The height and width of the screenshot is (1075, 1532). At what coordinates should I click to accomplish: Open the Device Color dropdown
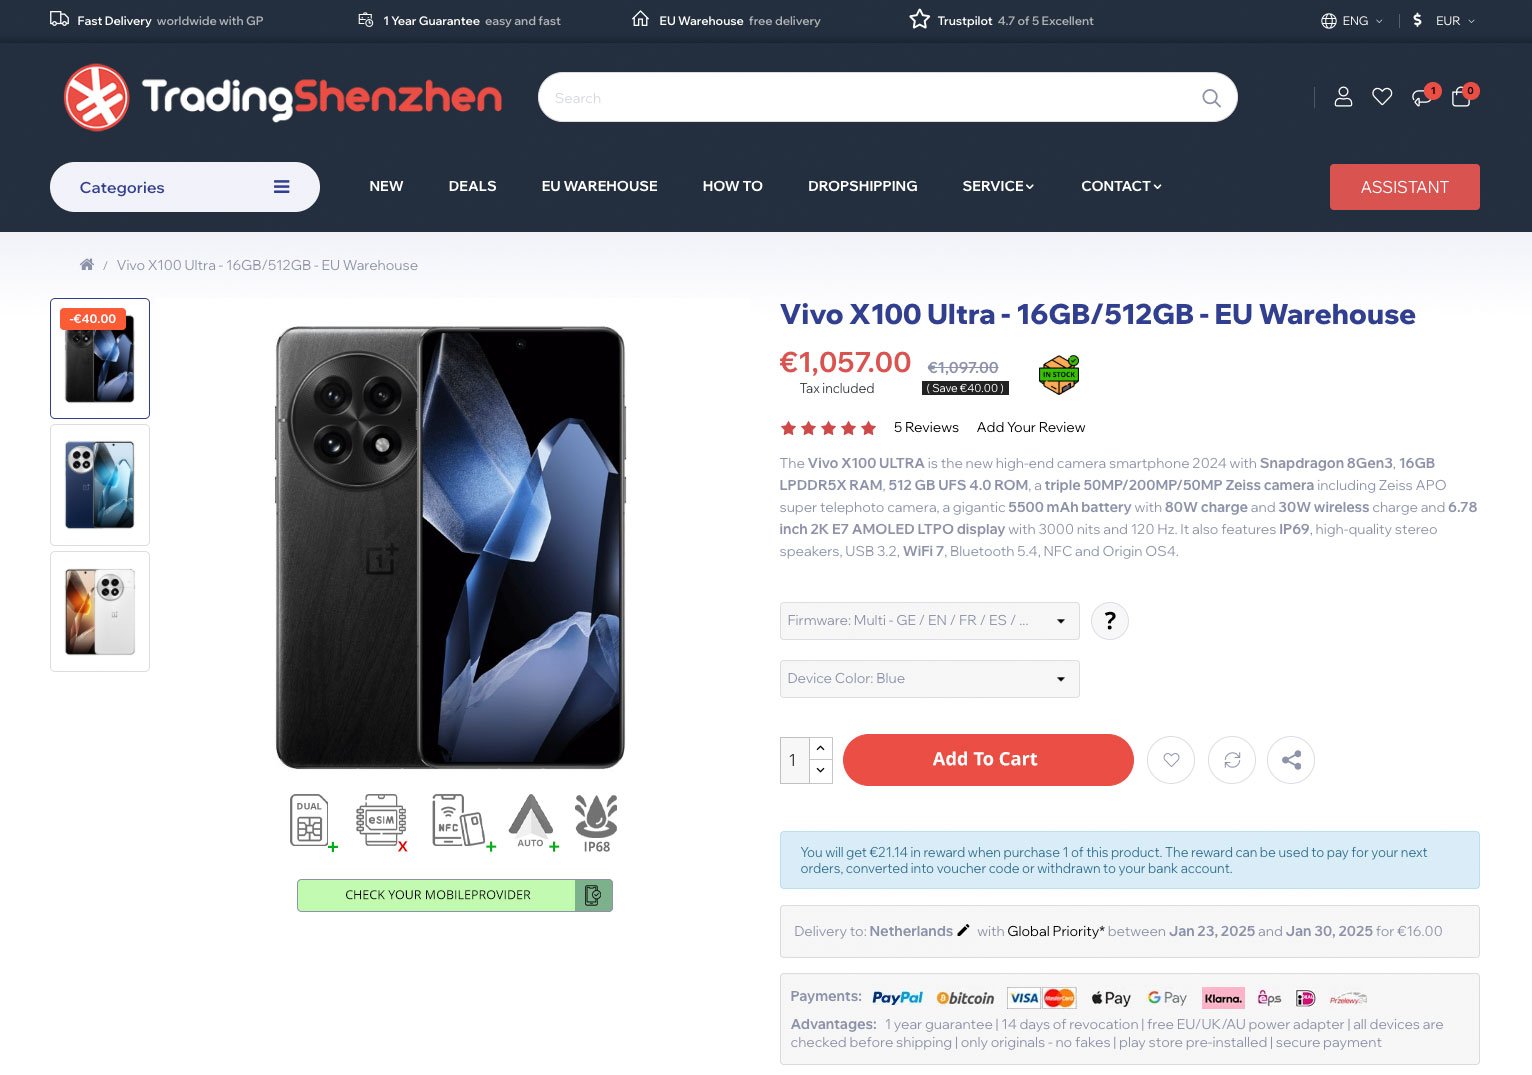[x=929, y=679]
